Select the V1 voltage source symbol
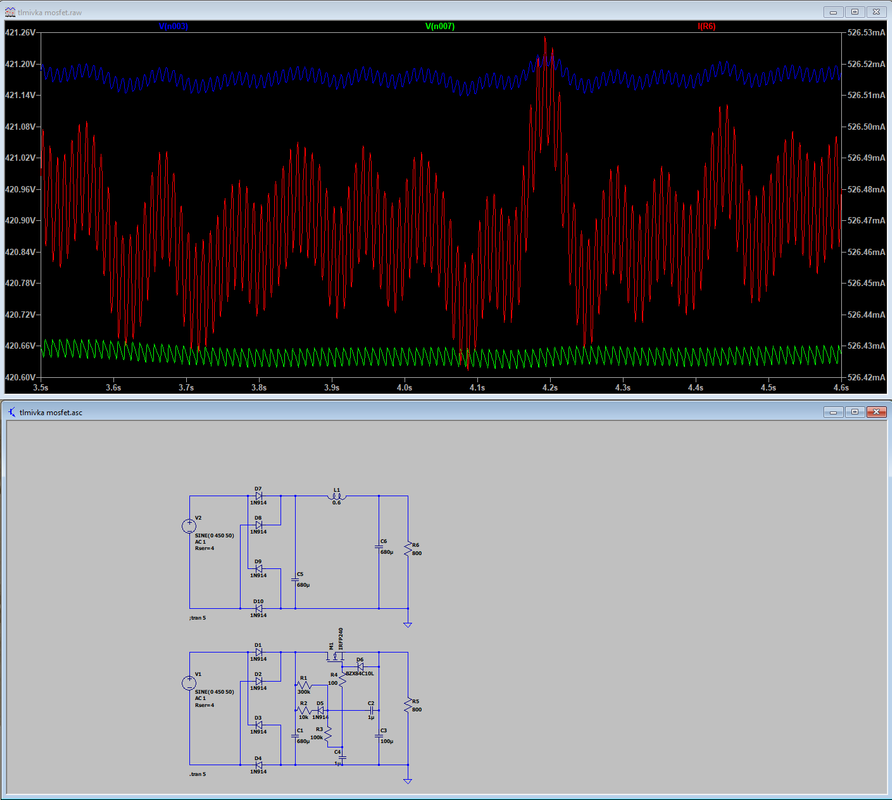This screenshot has width=892, height=800. [189, 683]
